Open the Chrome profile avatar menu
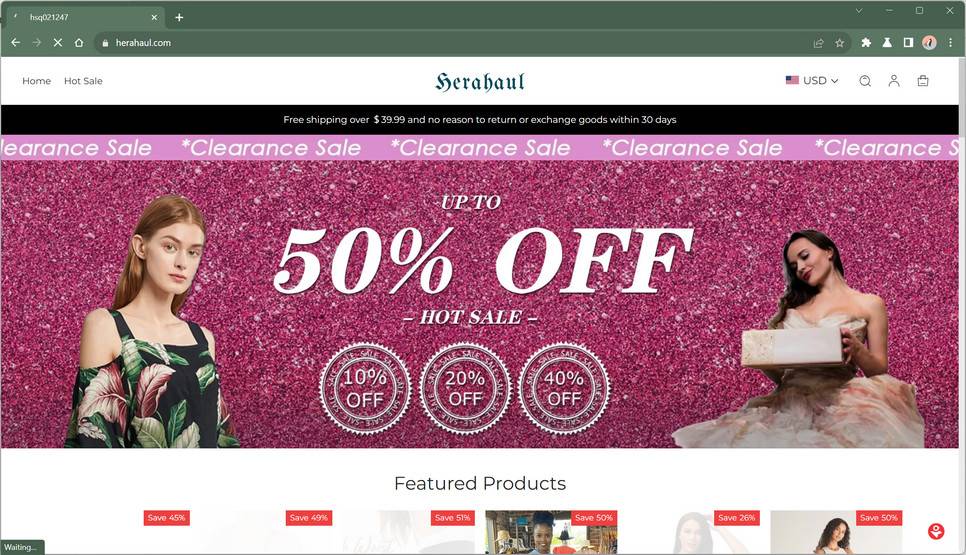 point(929,43)
